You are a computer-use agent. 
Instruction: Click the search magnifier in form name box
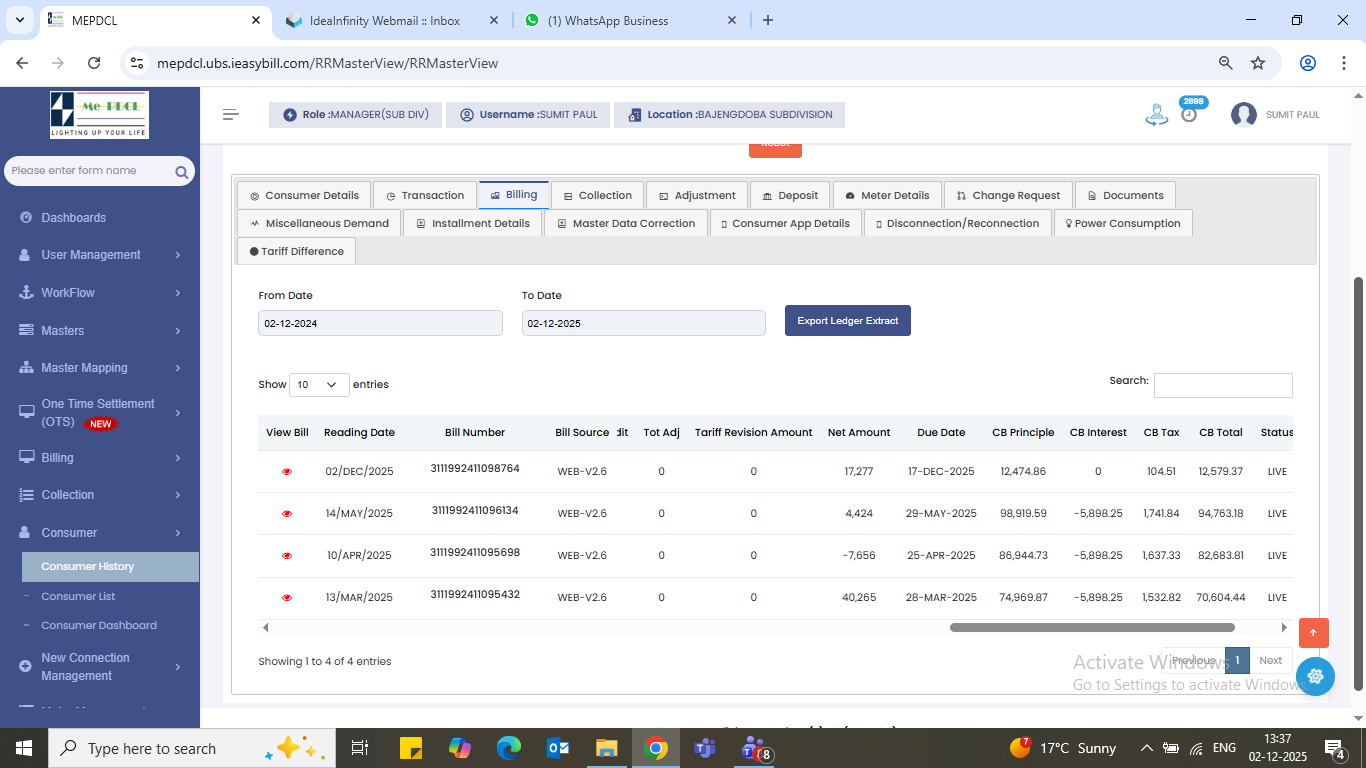[x=181, y=172]
